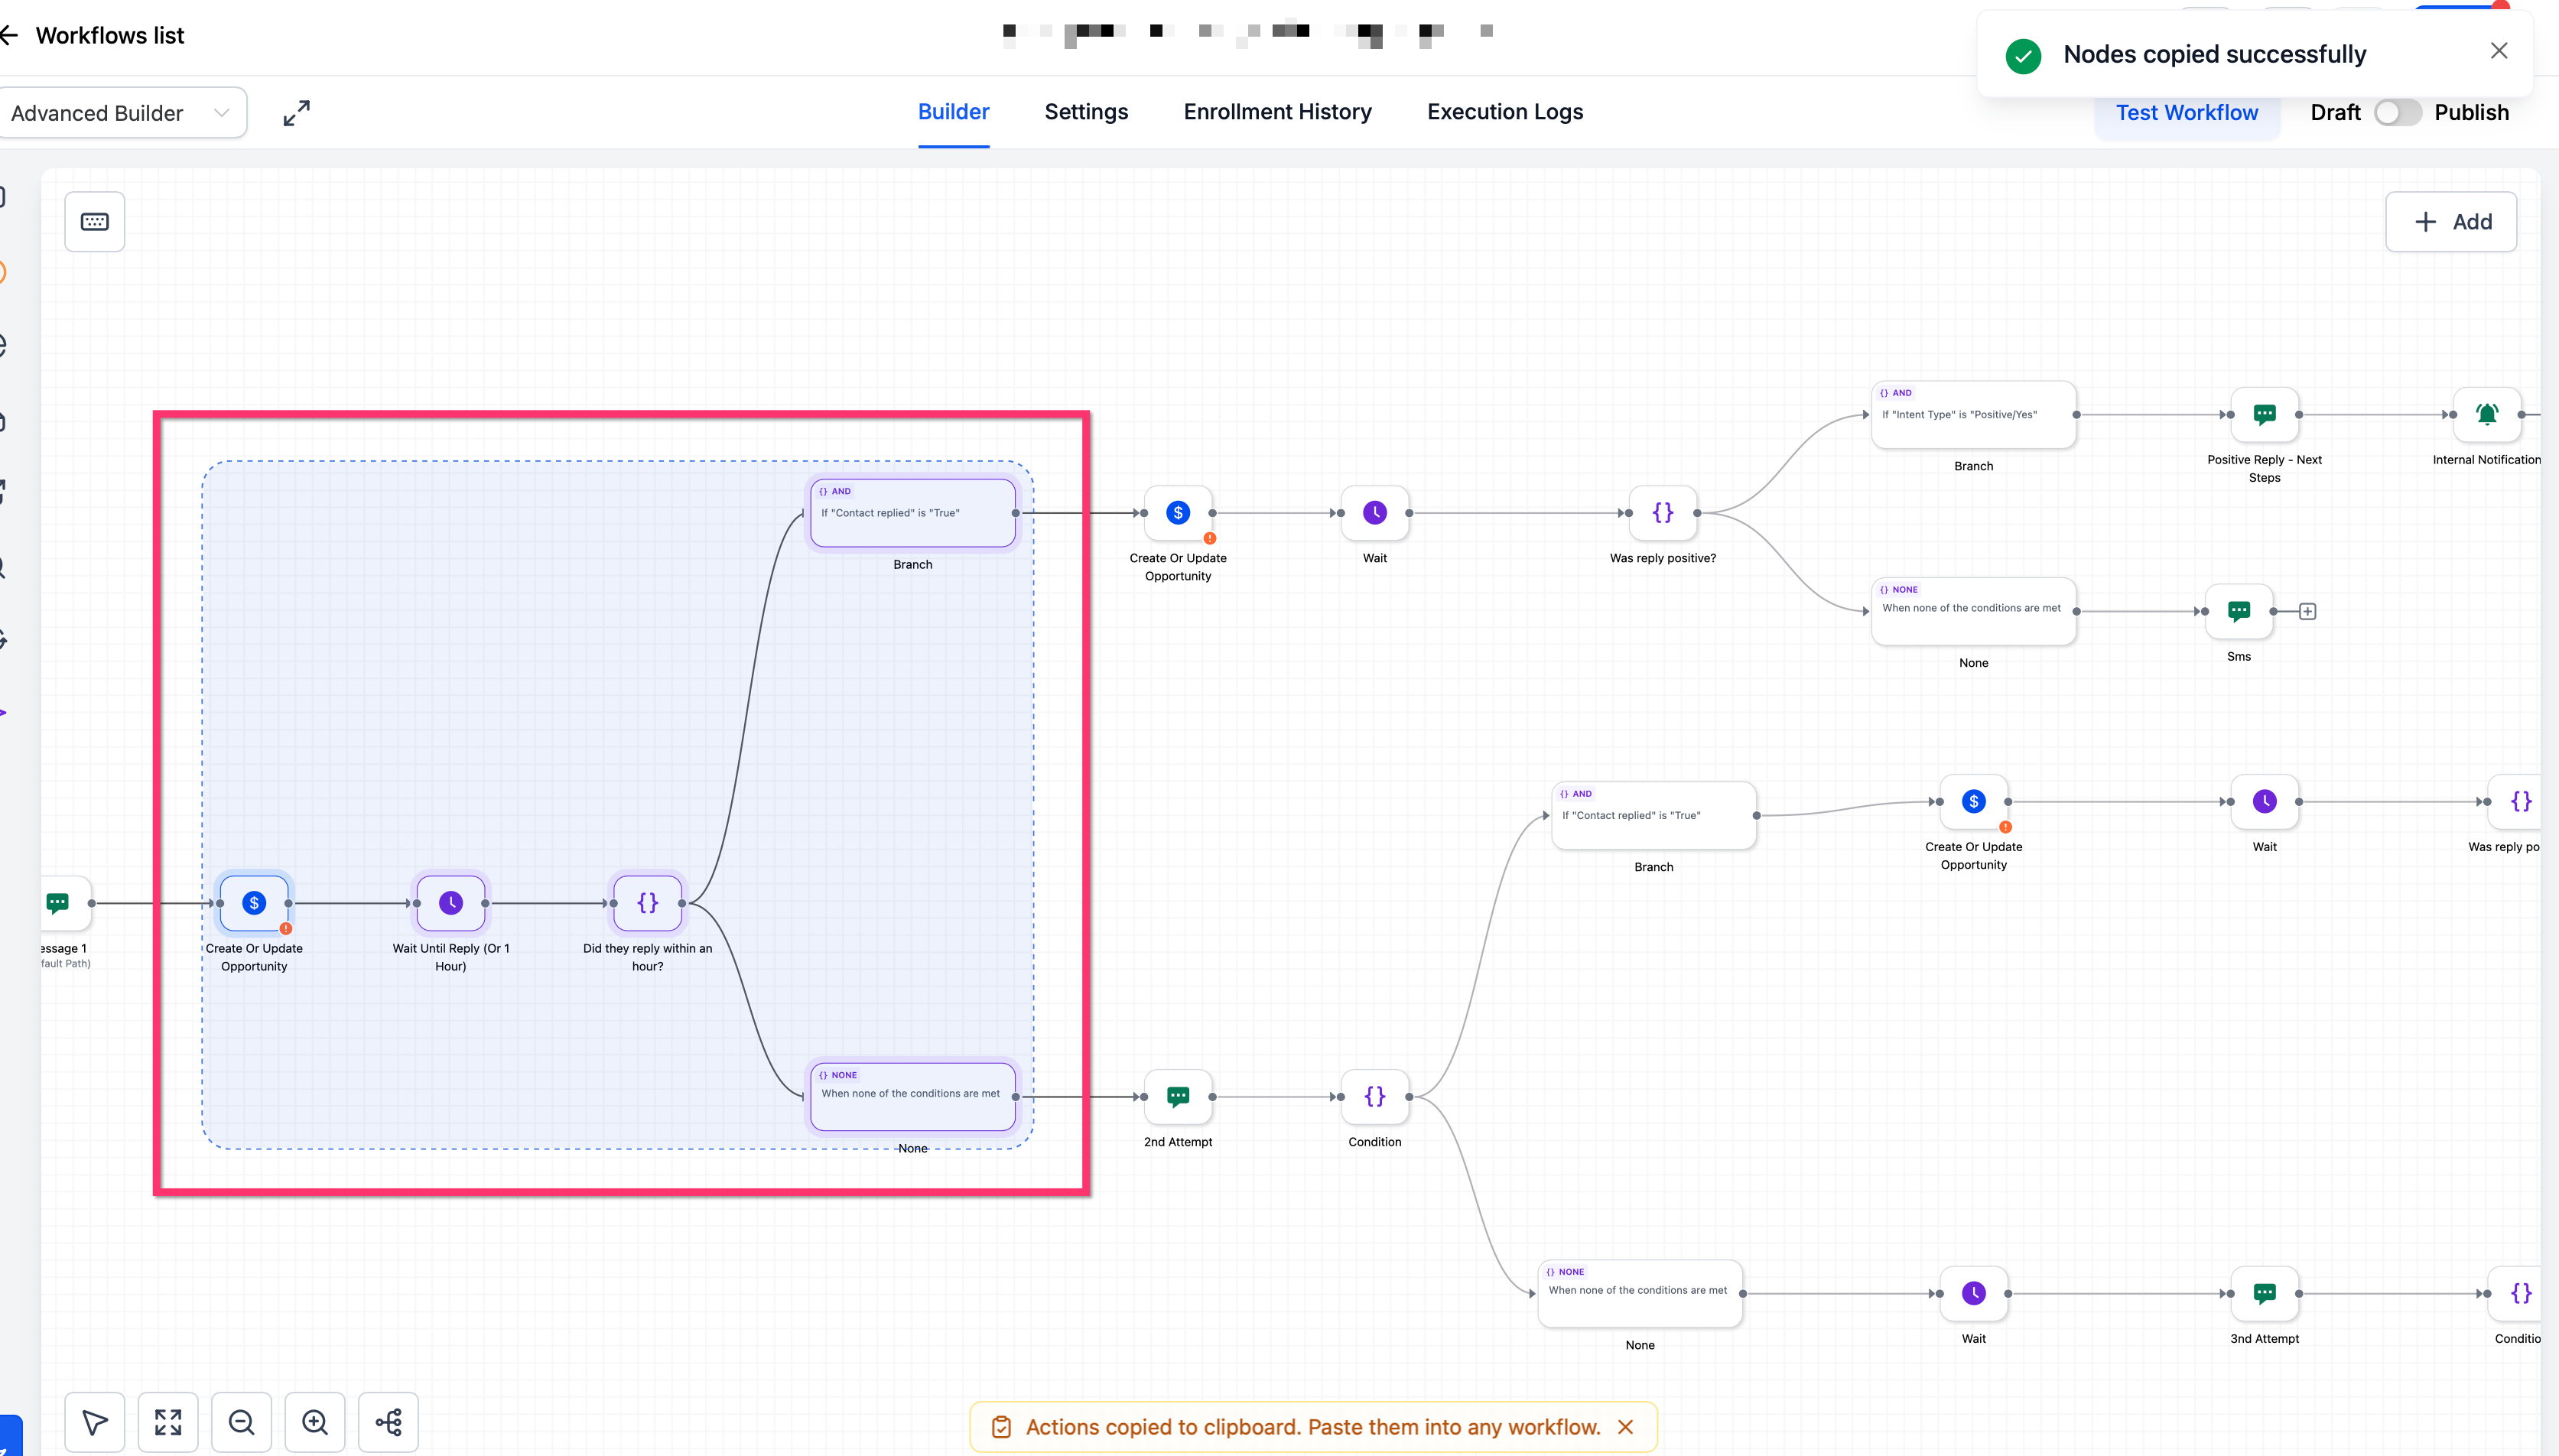Click the Add button on canvas
Screen dimensions: 2559x1456
pyautogui.click(x=2450, y=222)
